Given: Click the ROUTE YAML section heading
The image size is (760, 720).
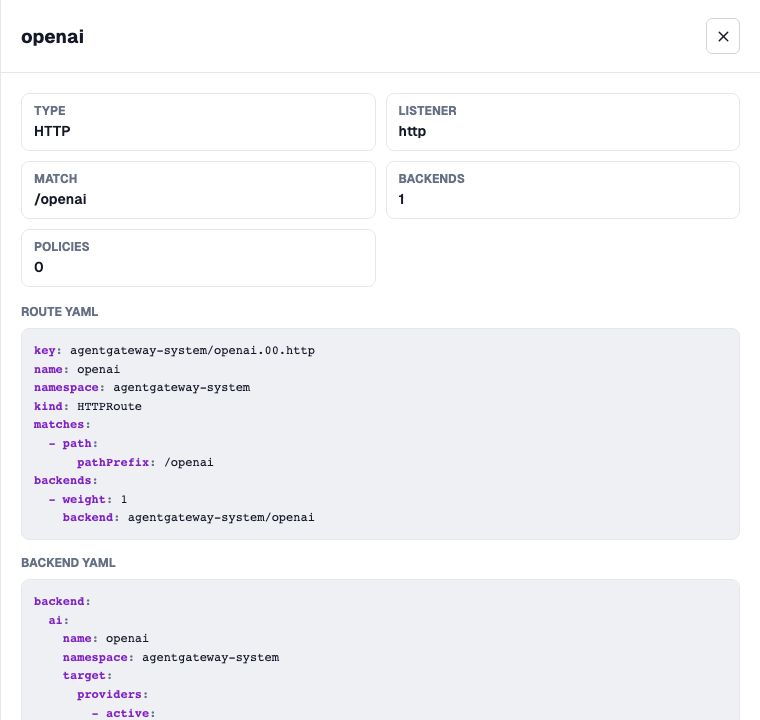Looking at the screenshot, I should click(60, 312).
